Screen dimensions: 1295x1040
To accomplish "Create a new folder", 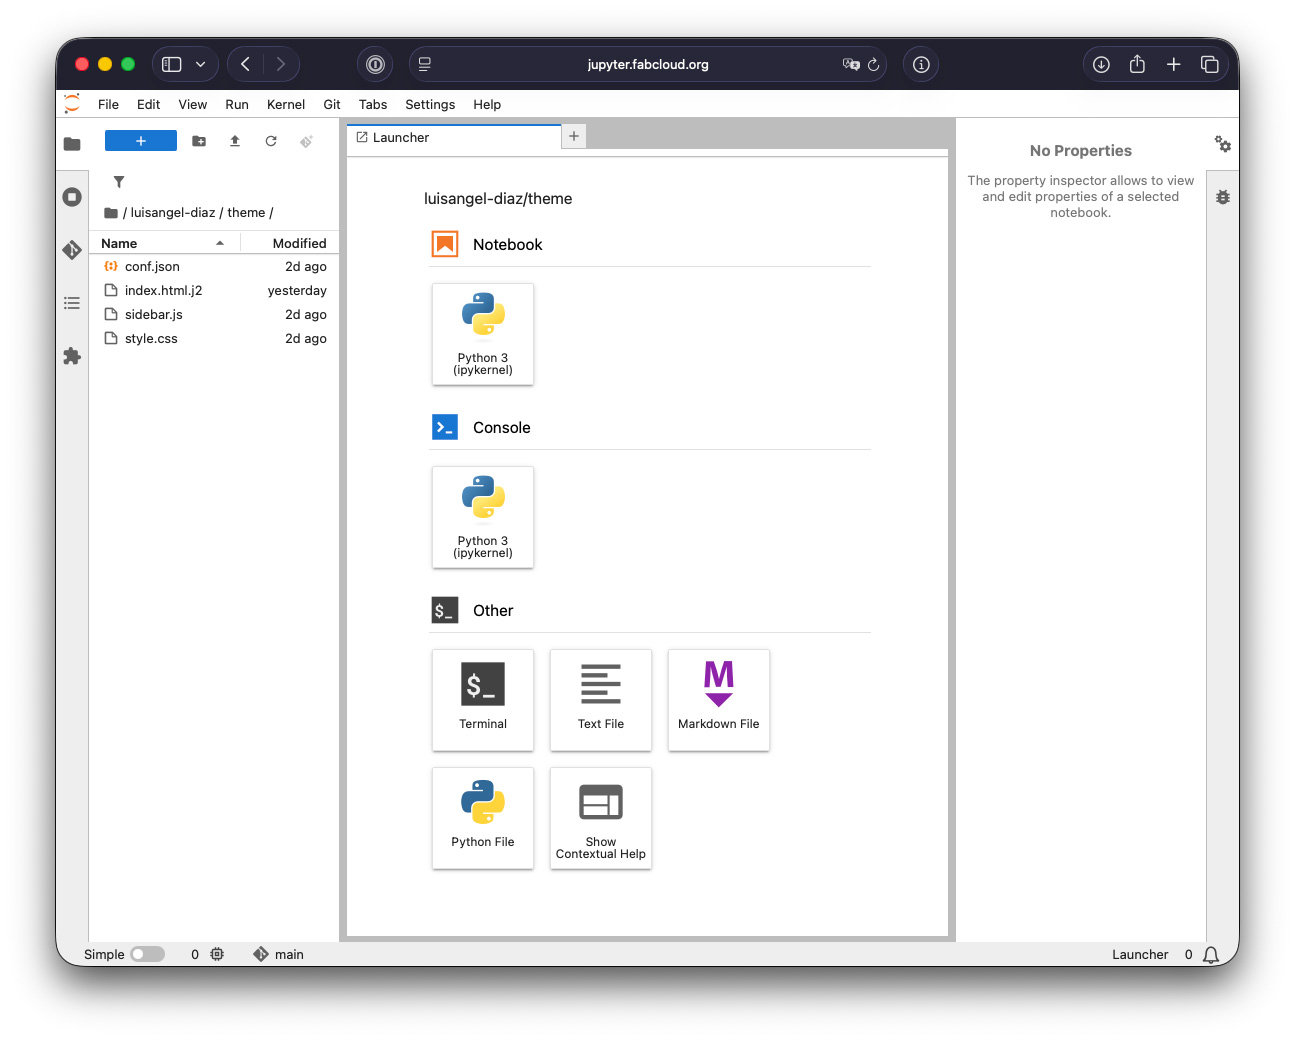I will coord(199,141).
